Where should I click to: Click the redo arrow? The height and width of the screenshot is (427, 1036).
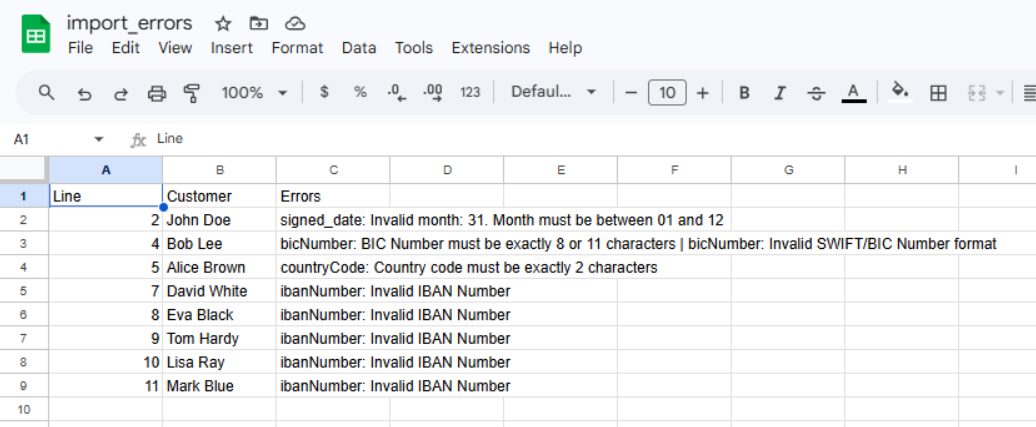click(x=120, y=93)
